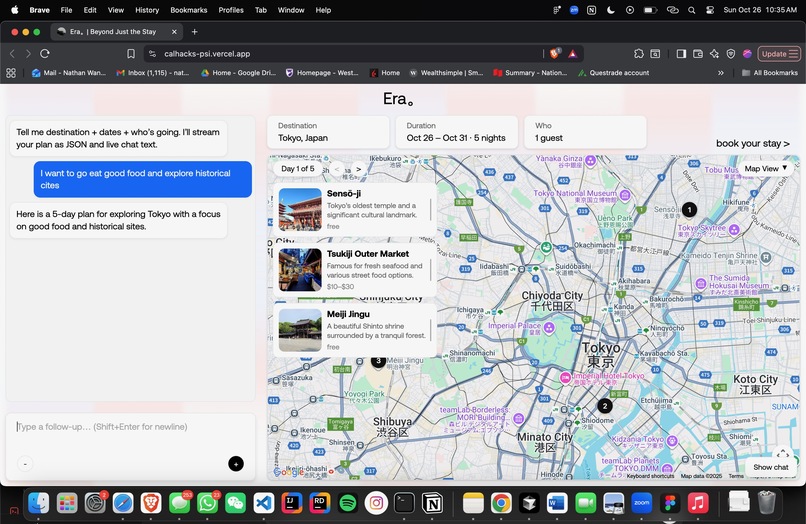Go to previous day arrow

click(x=337, y=169)
